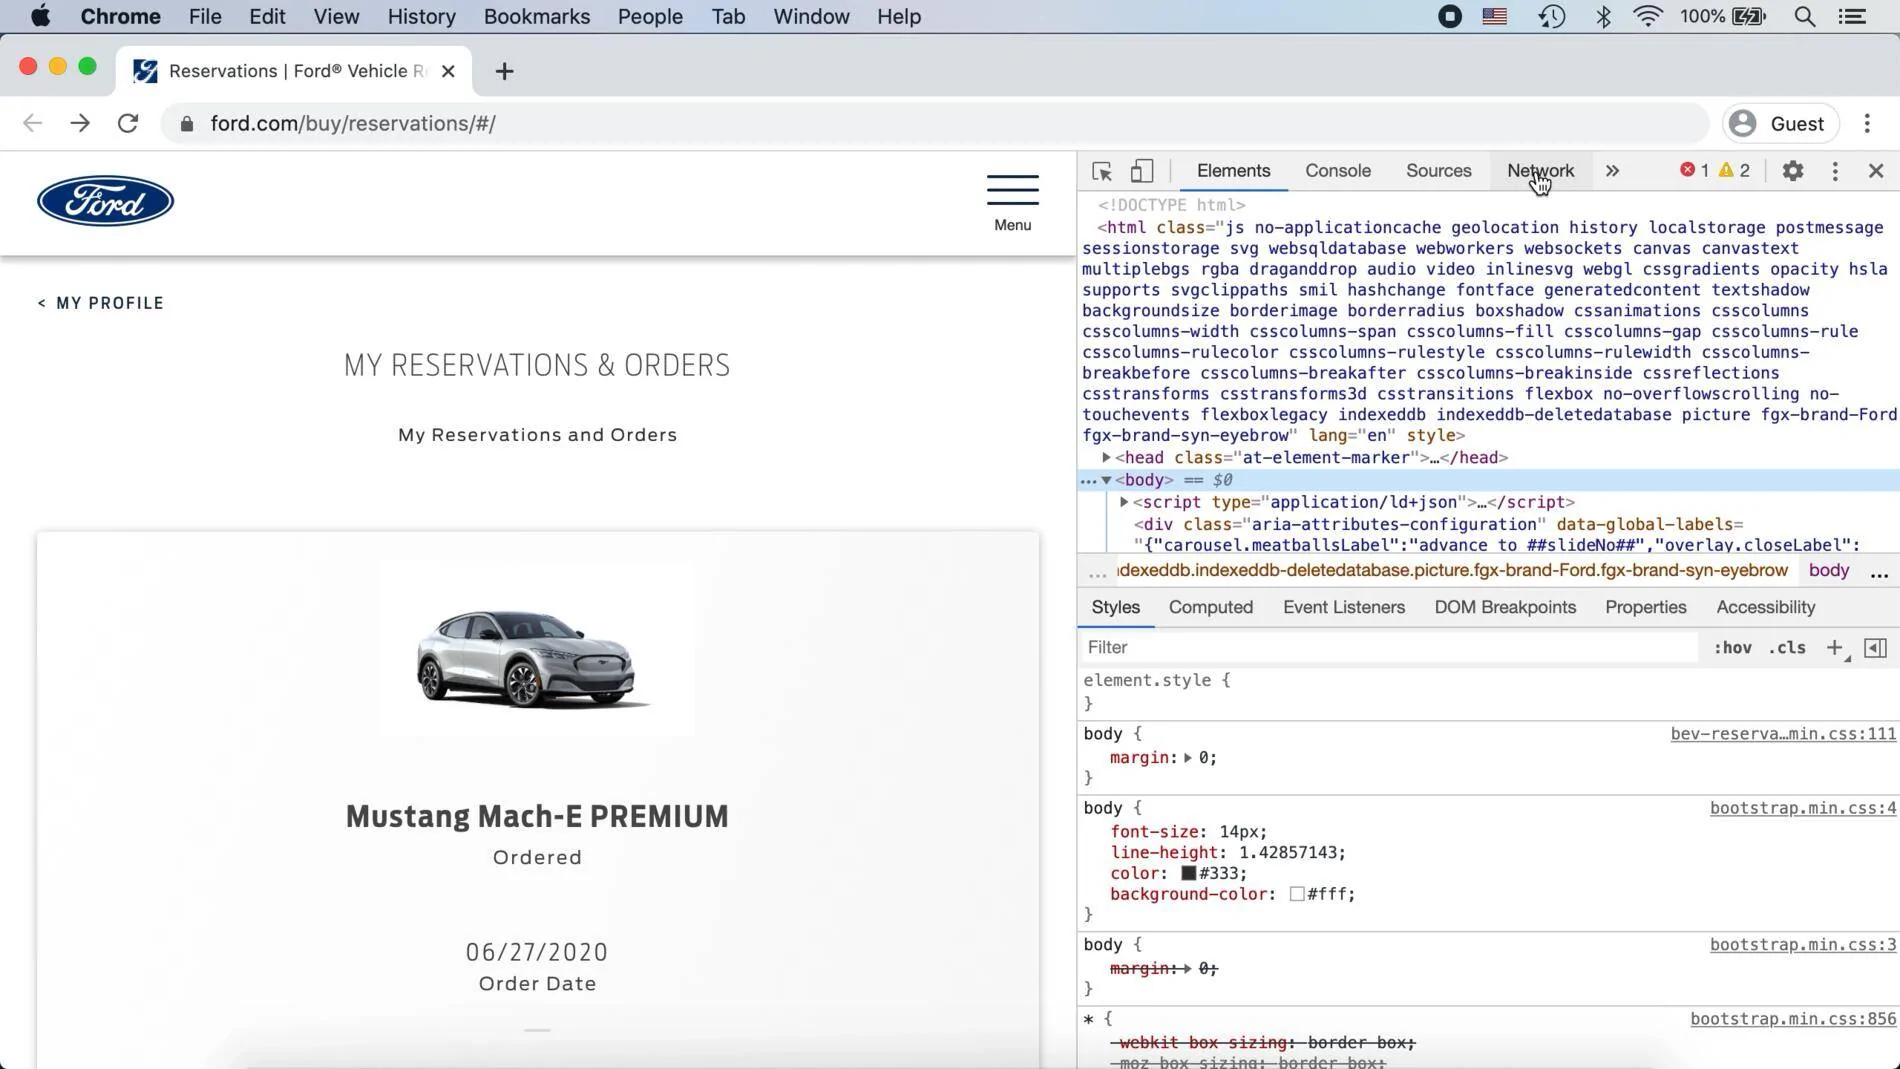Go back to previous page
Viewport: 1900px width, 1069px height.
point(32,123)
